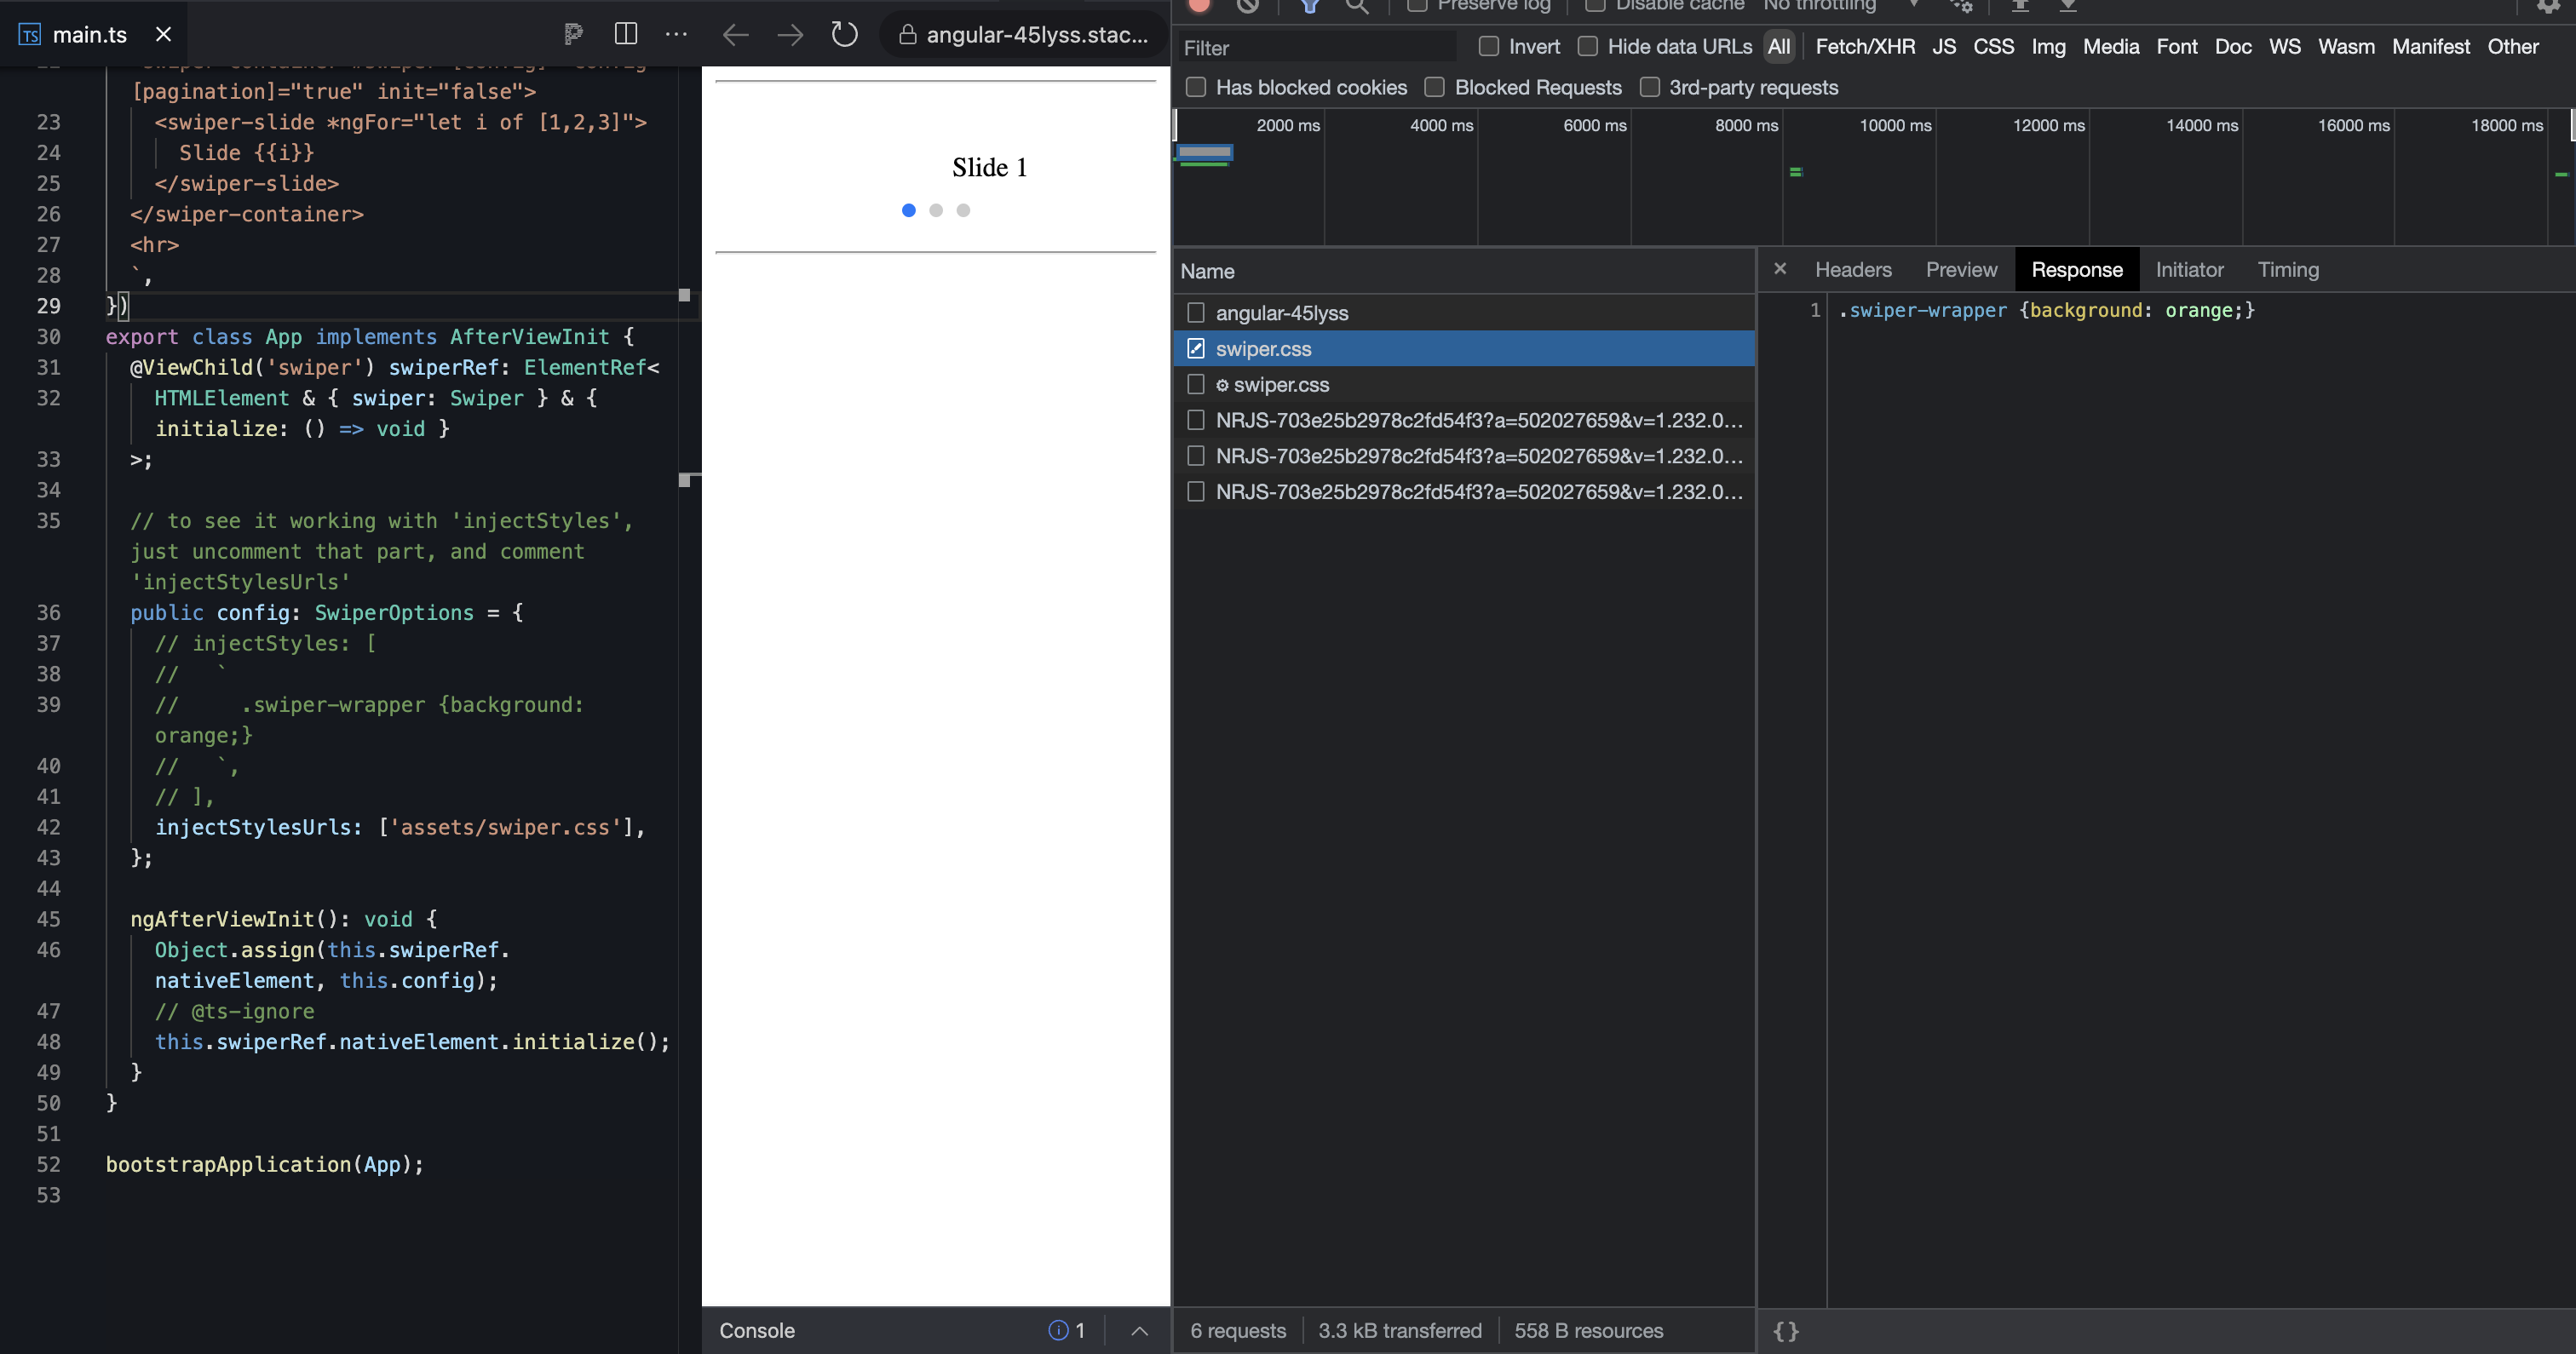
Task: Reload the preview pane
Action: click(844, 33)
